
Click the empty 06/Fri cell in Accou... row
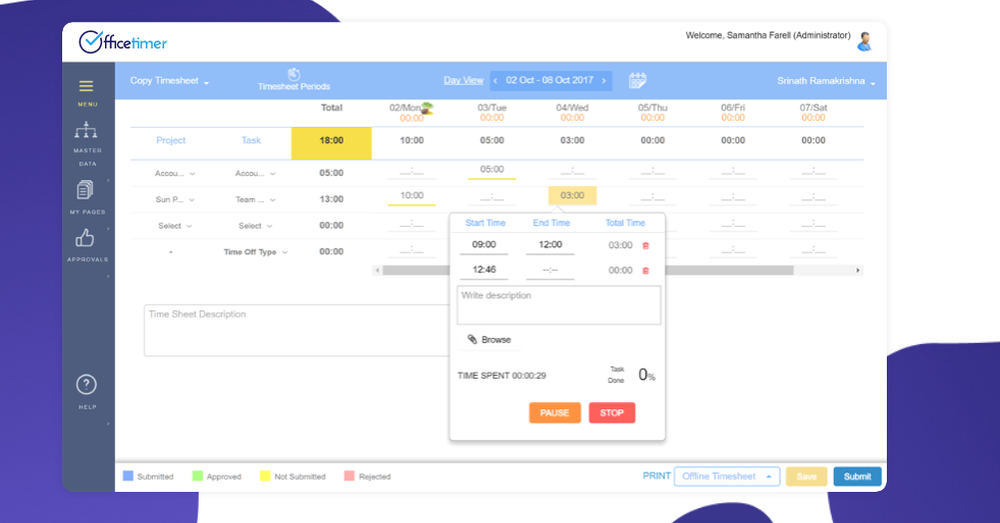pyautogui.click(x=733, y=172)
